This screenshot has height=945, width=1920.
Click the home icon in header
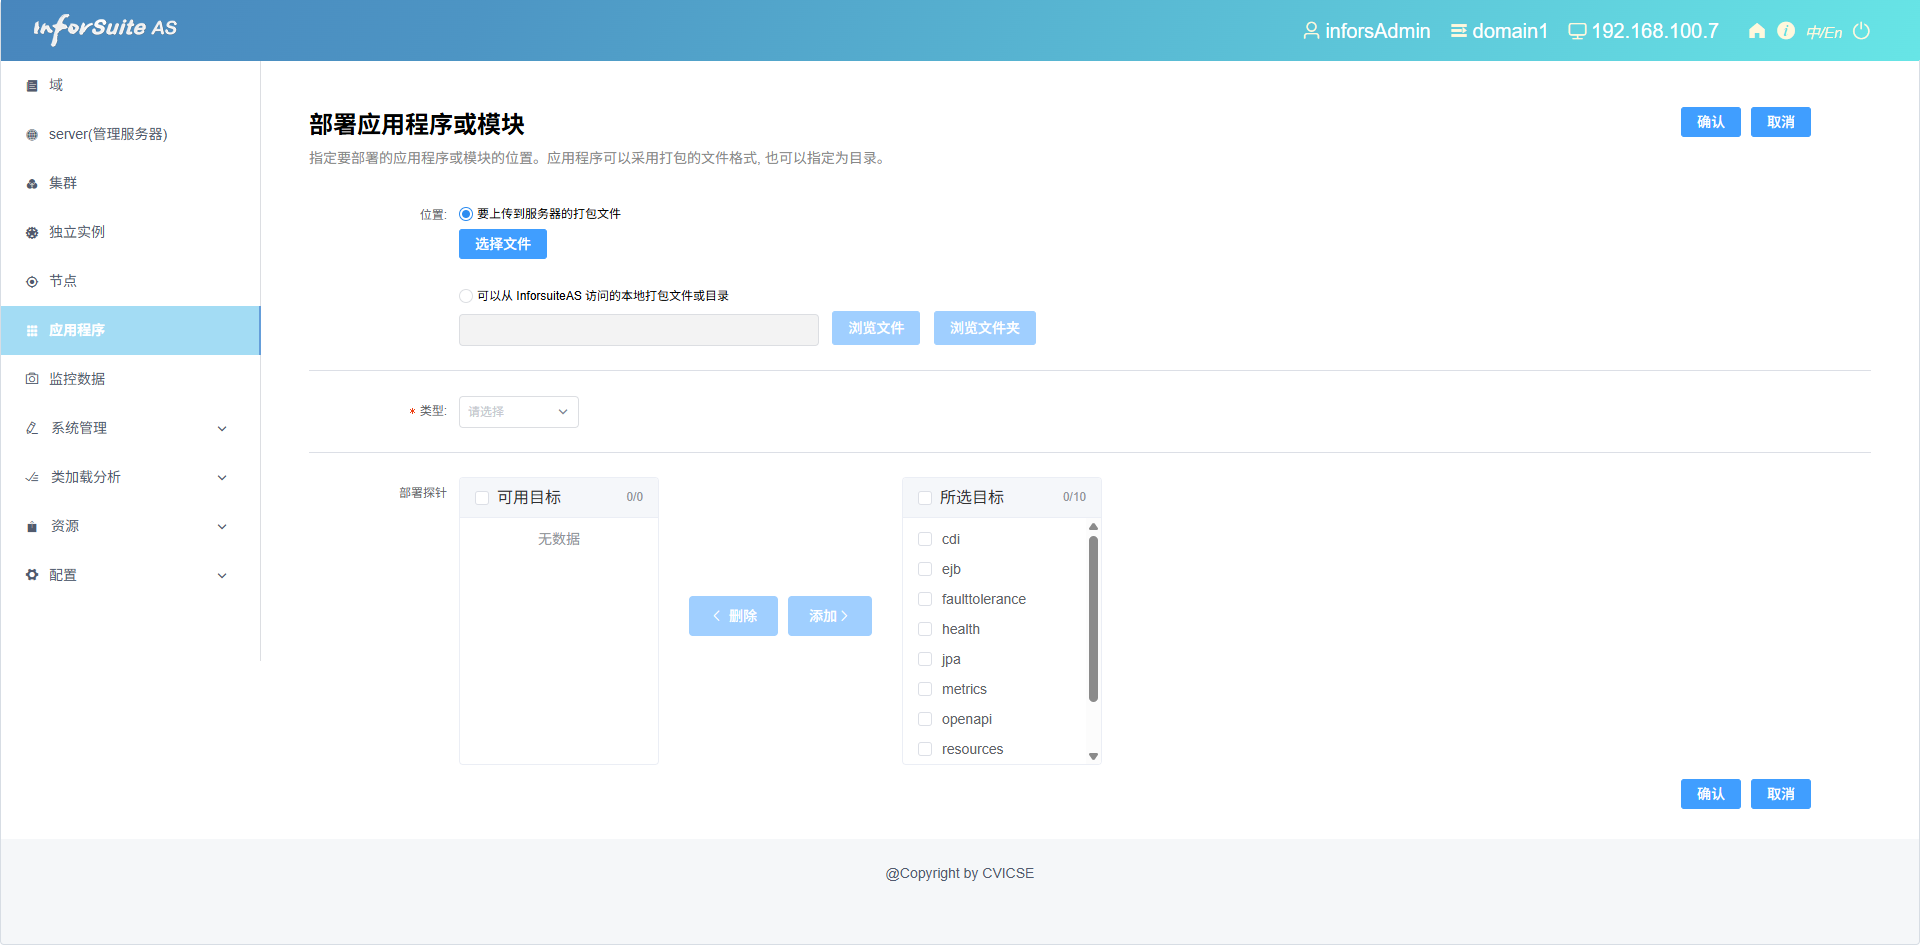1756,31
